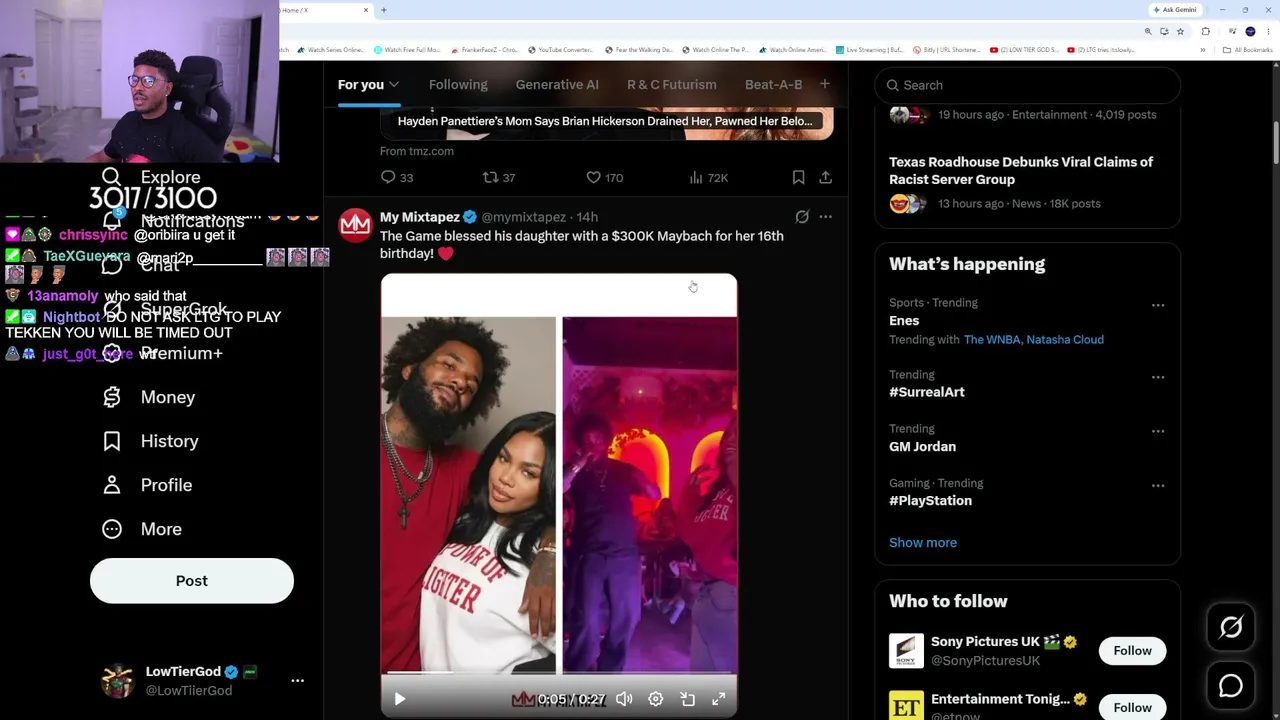Open the FrankerFaceZ bookmark
This screenshot has width=1280, height=720.
pyautogui.click(x=484, y=50)
